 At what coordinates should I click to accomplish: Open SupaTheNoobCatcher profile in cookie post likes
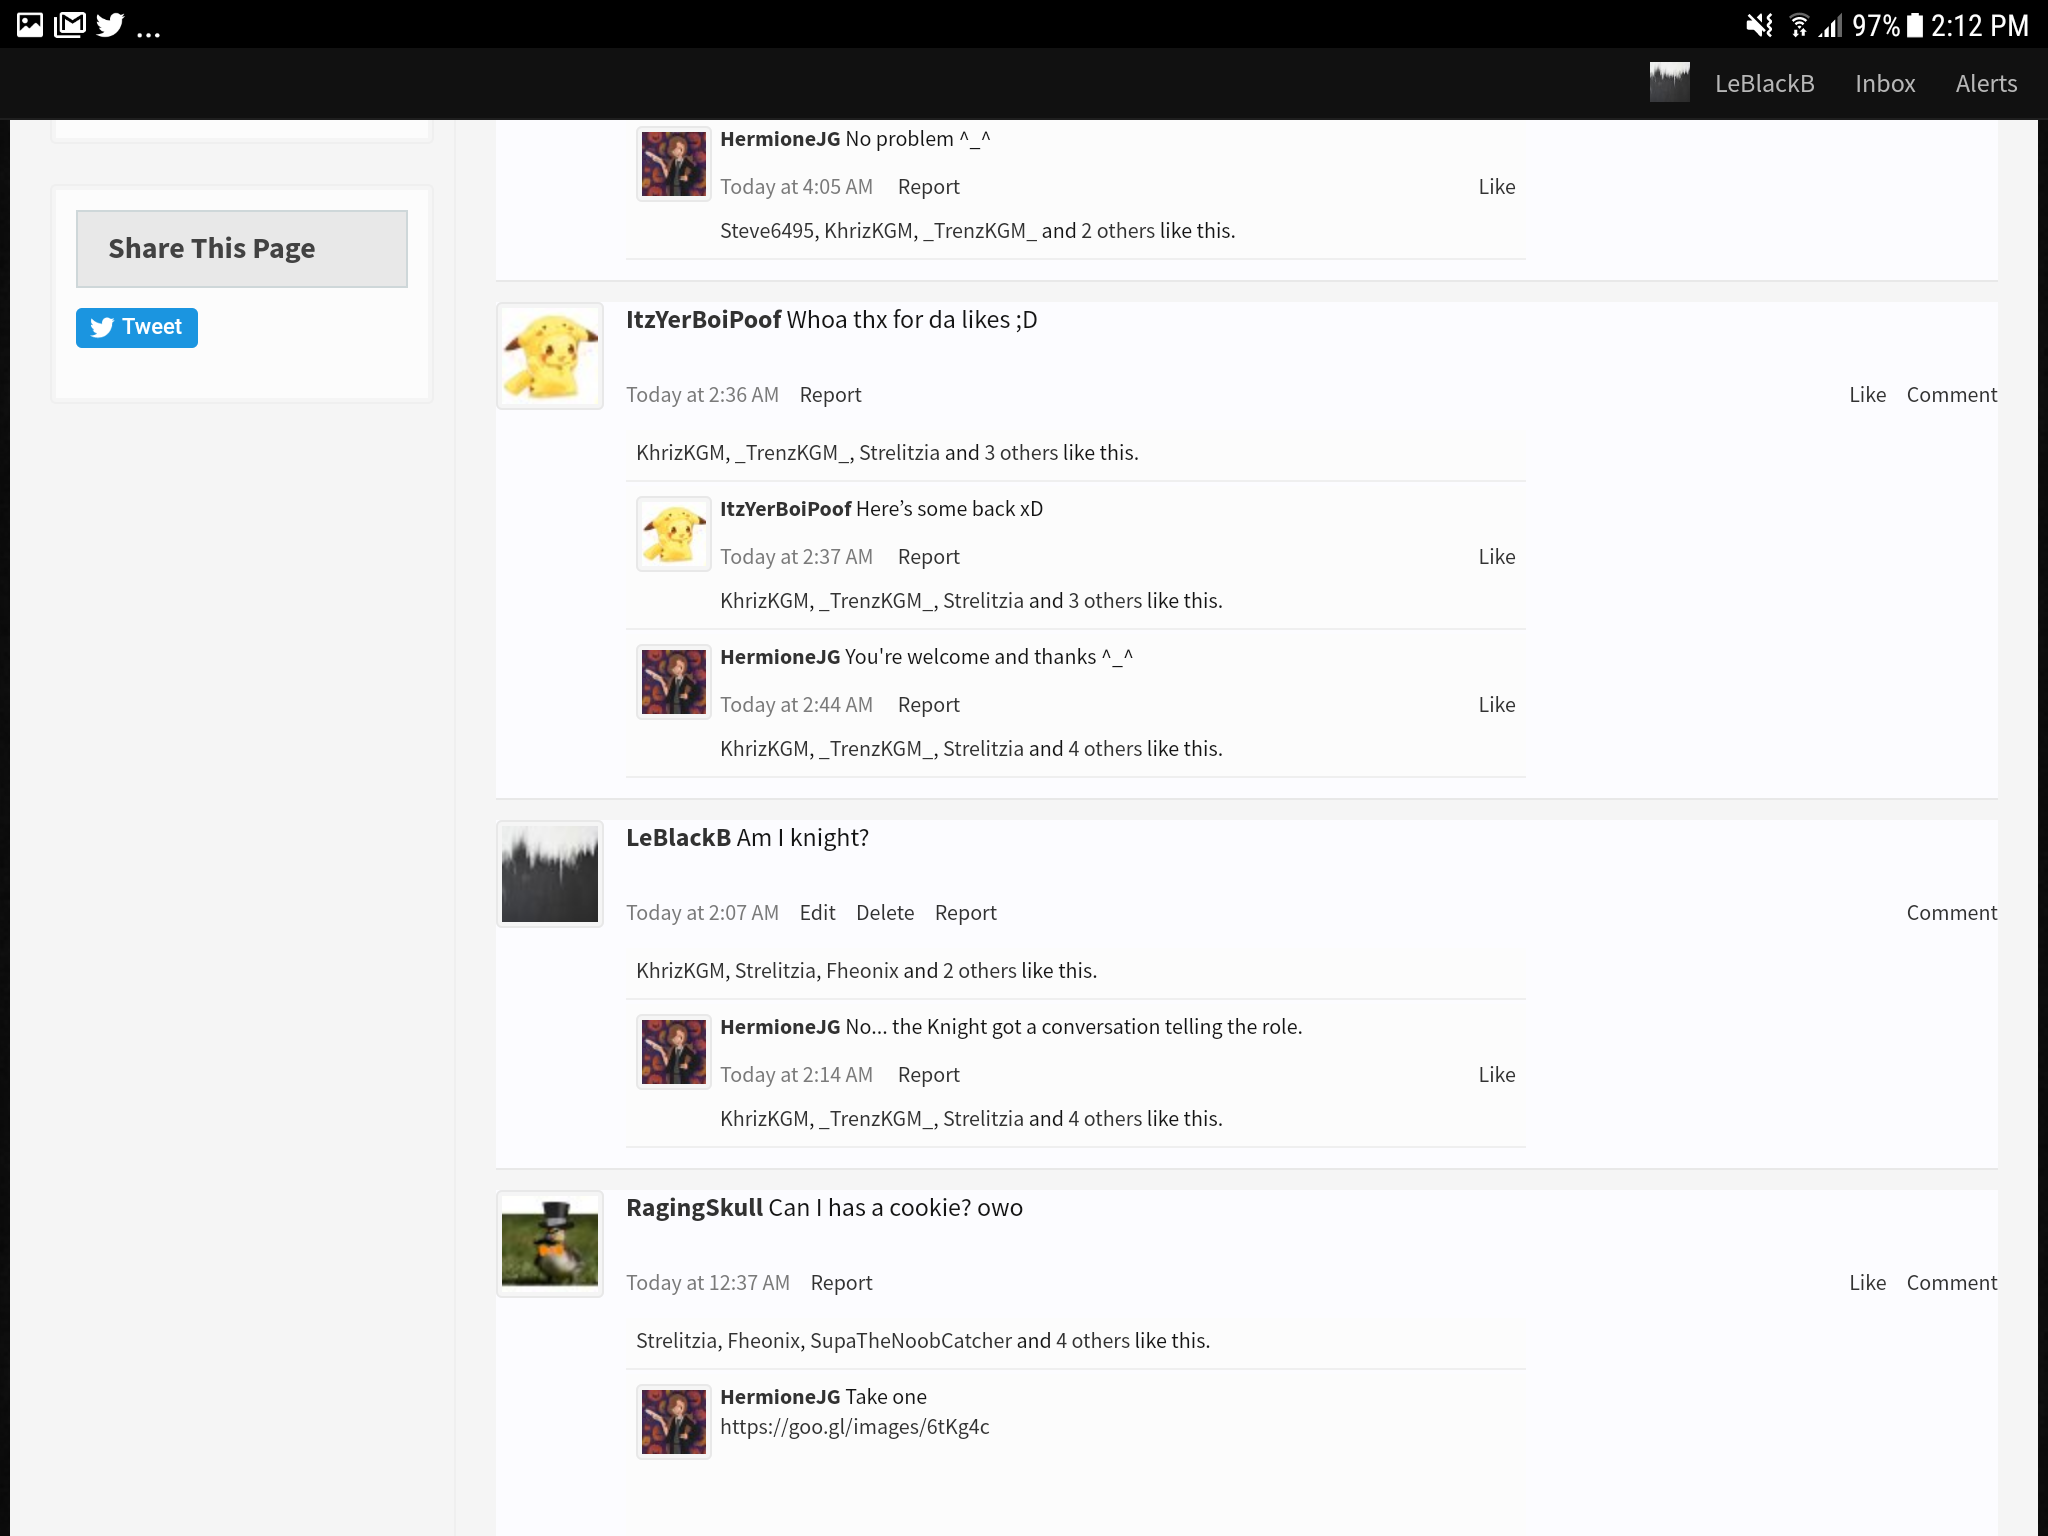click(x=911, y=1341)
